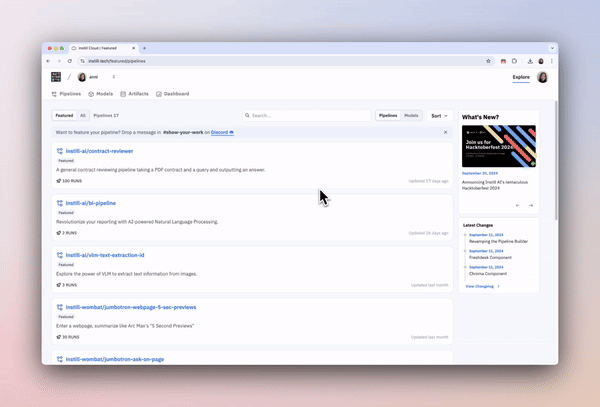The height and width of the screenshot is (407, 600).
Task: Click the Chrome profile avatar in toolbar
Action: point(541,61)
